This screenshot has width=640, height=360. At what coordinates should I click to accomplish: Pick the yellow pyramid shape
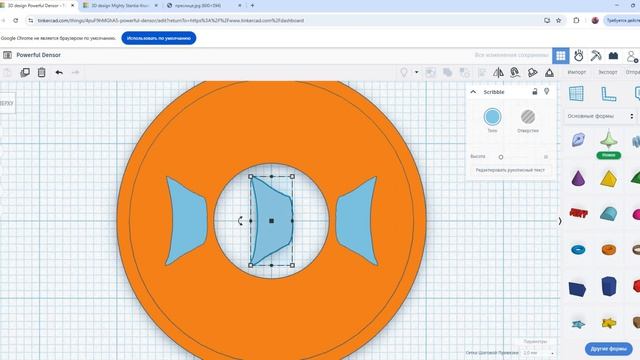608,179
